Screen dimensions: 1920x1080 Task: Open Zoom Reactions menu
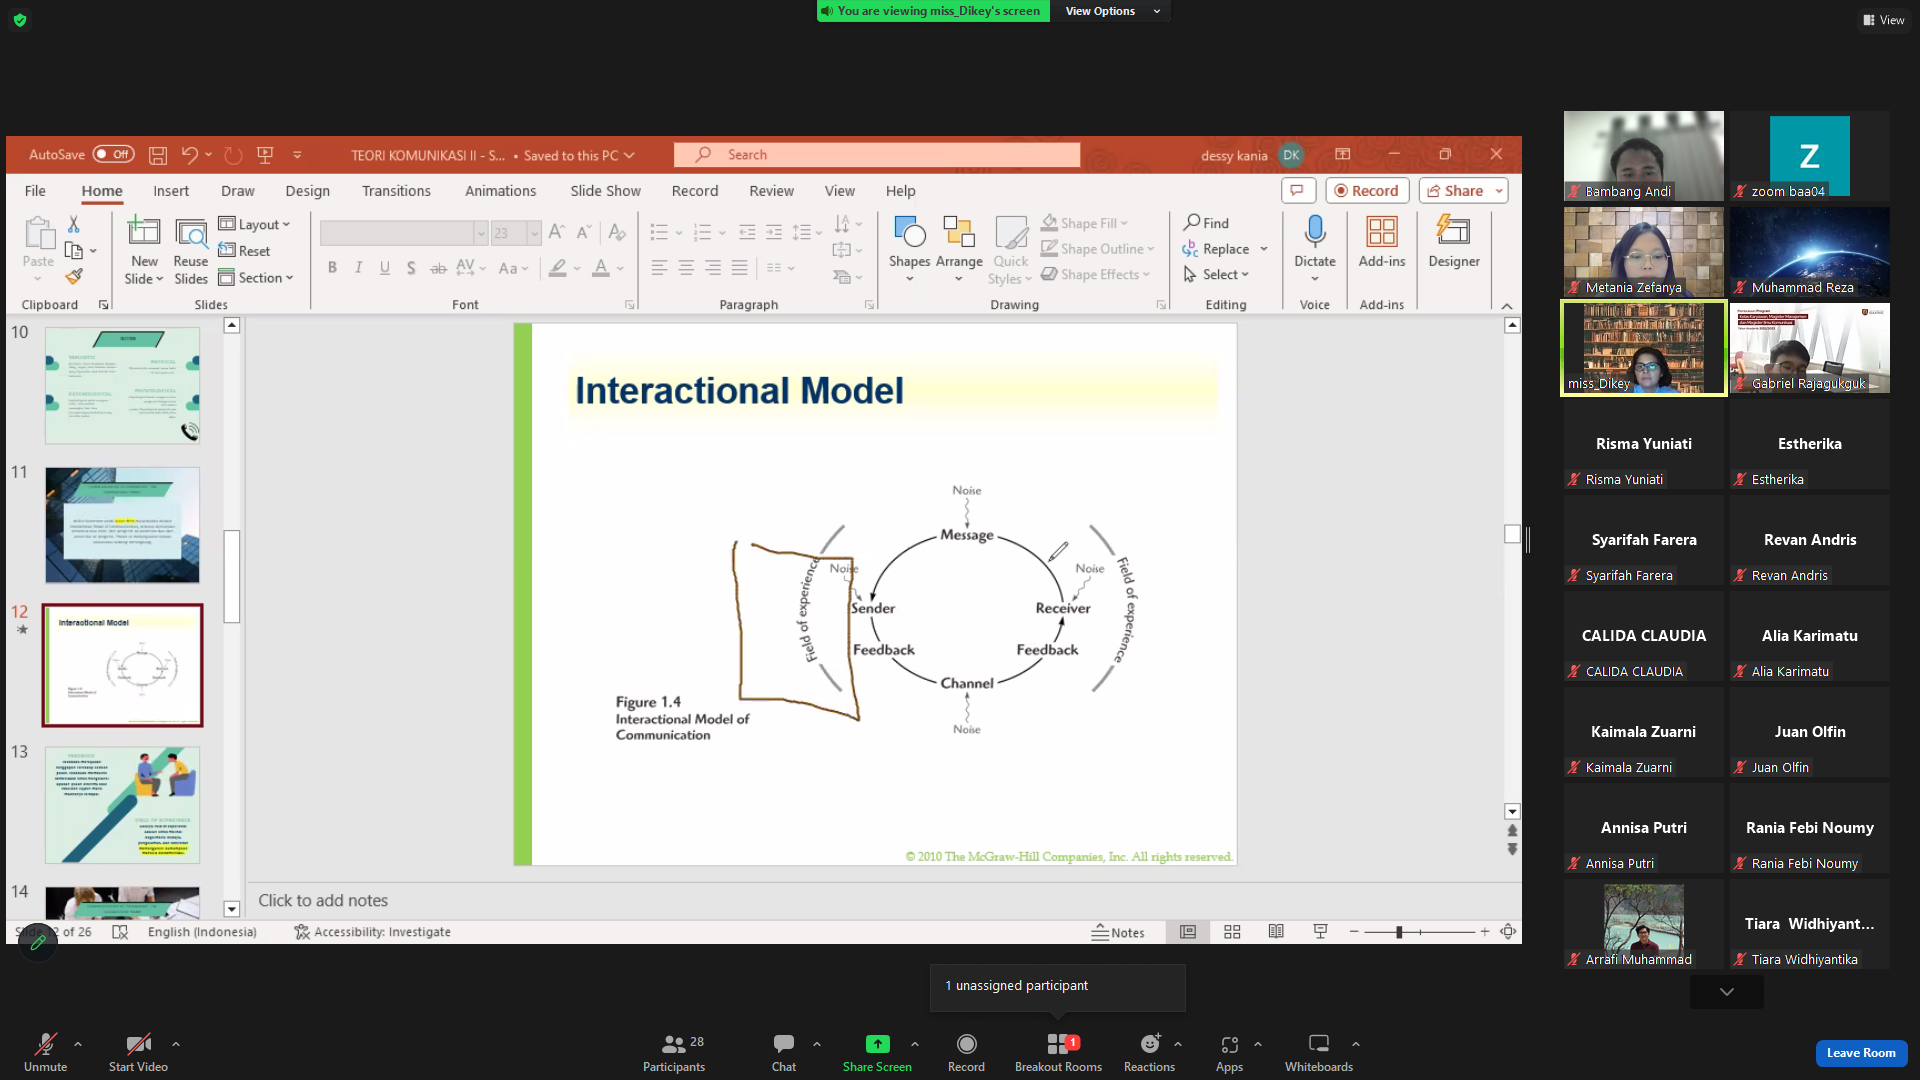pyautogui.click(x=1149, y=1053)
